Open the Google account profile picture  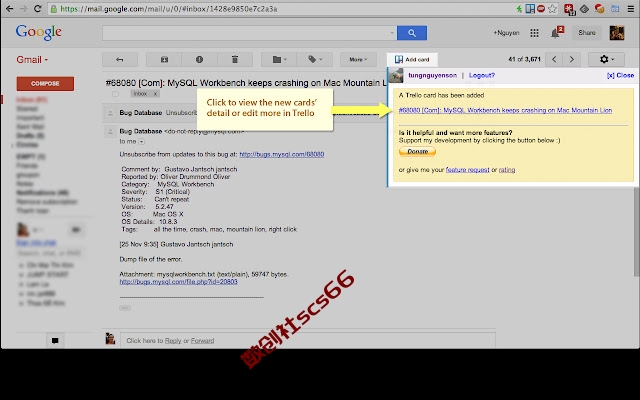[x=617, y=33]
